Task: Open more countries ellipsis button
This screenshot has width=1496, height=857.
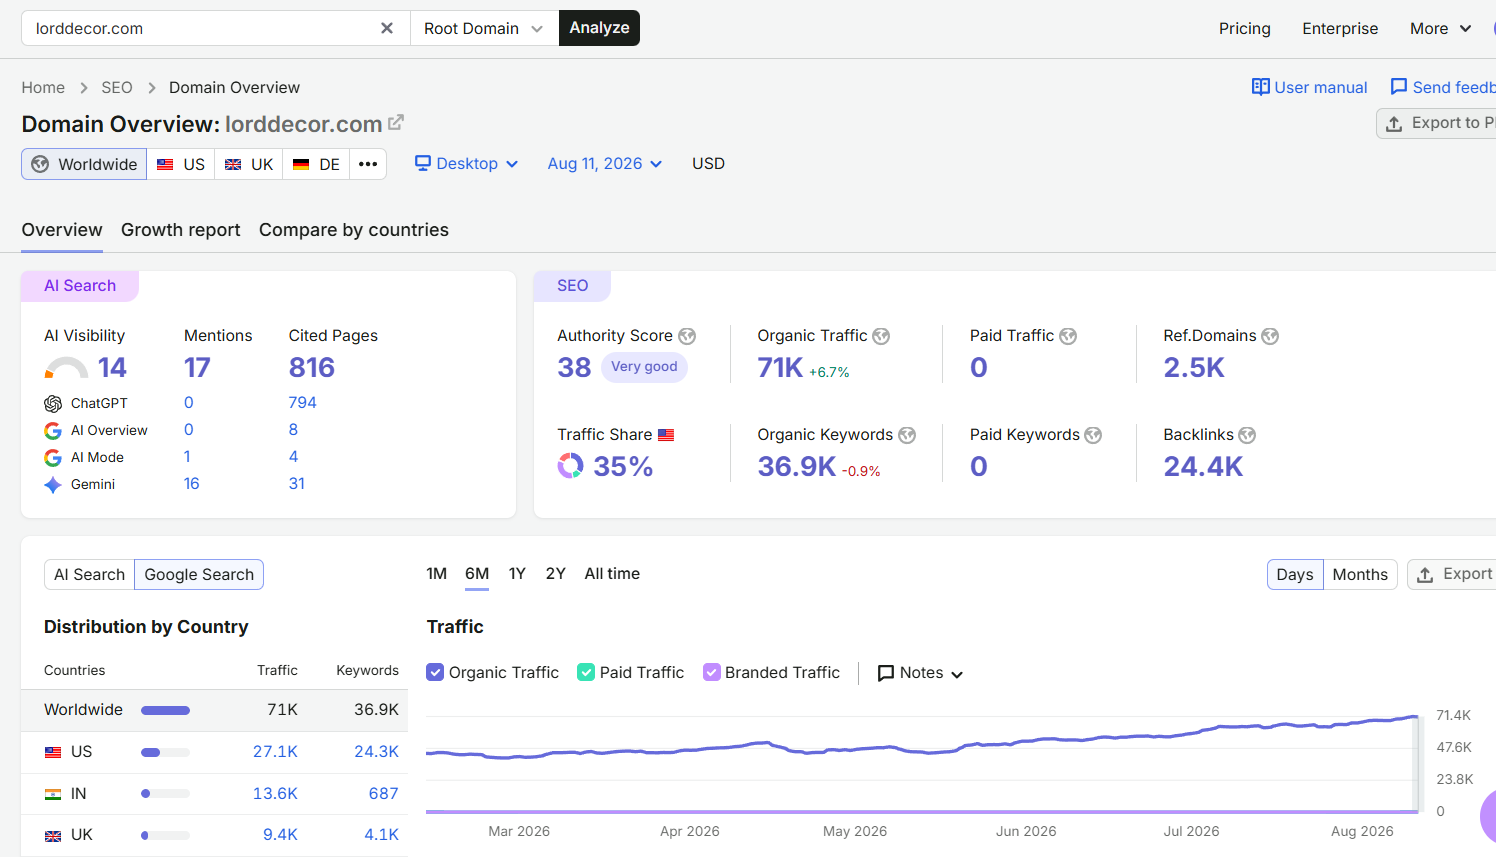Action: (x=368, y=164)
